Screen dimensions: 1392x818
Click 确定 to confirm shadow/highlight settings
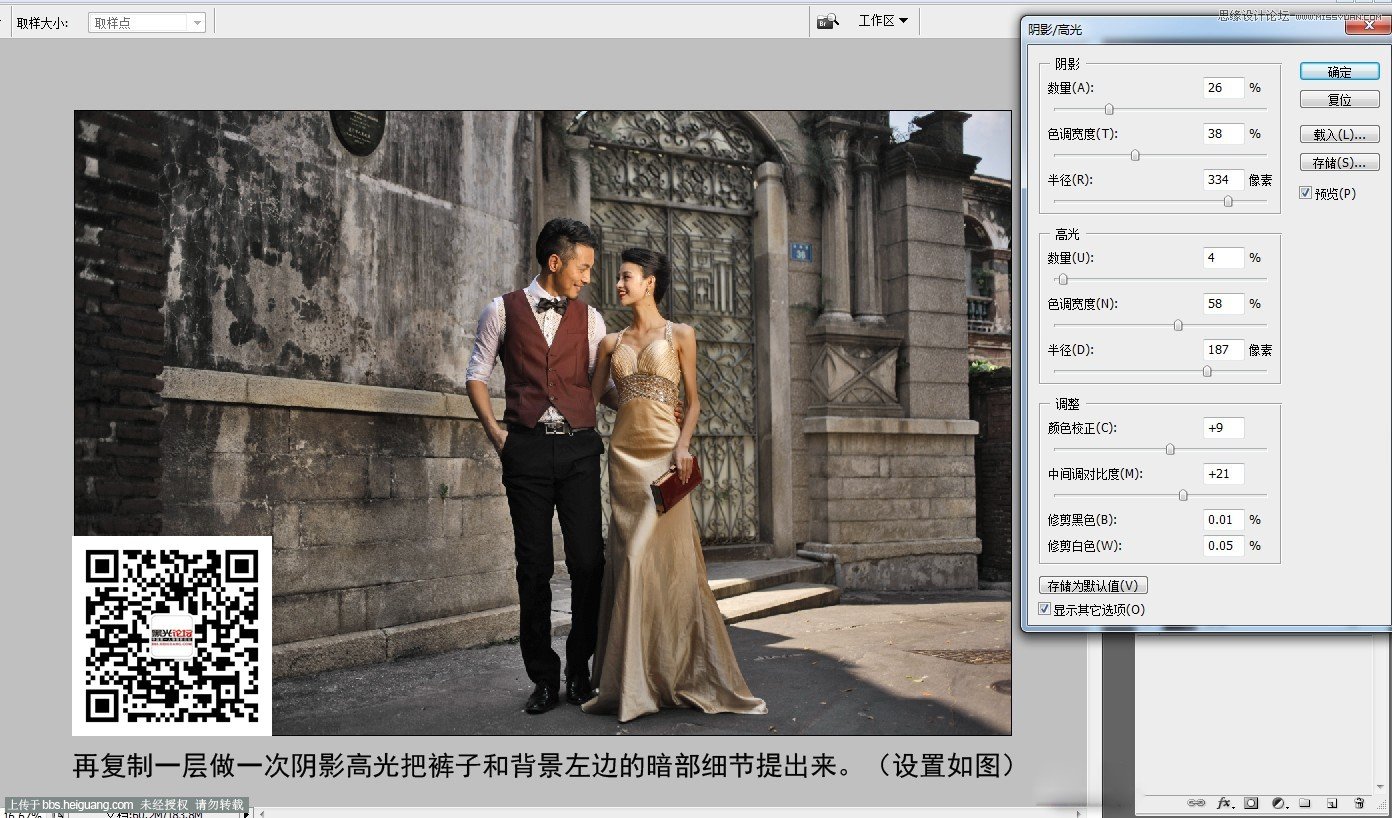click(1339, 72)
